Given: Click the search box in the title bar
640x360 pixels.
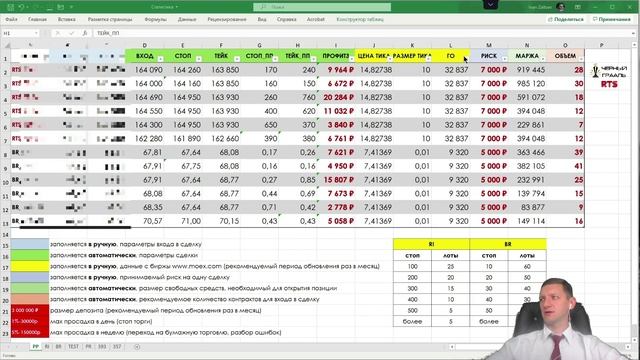Looking at the screenshot, I should (x=322, y=7).
